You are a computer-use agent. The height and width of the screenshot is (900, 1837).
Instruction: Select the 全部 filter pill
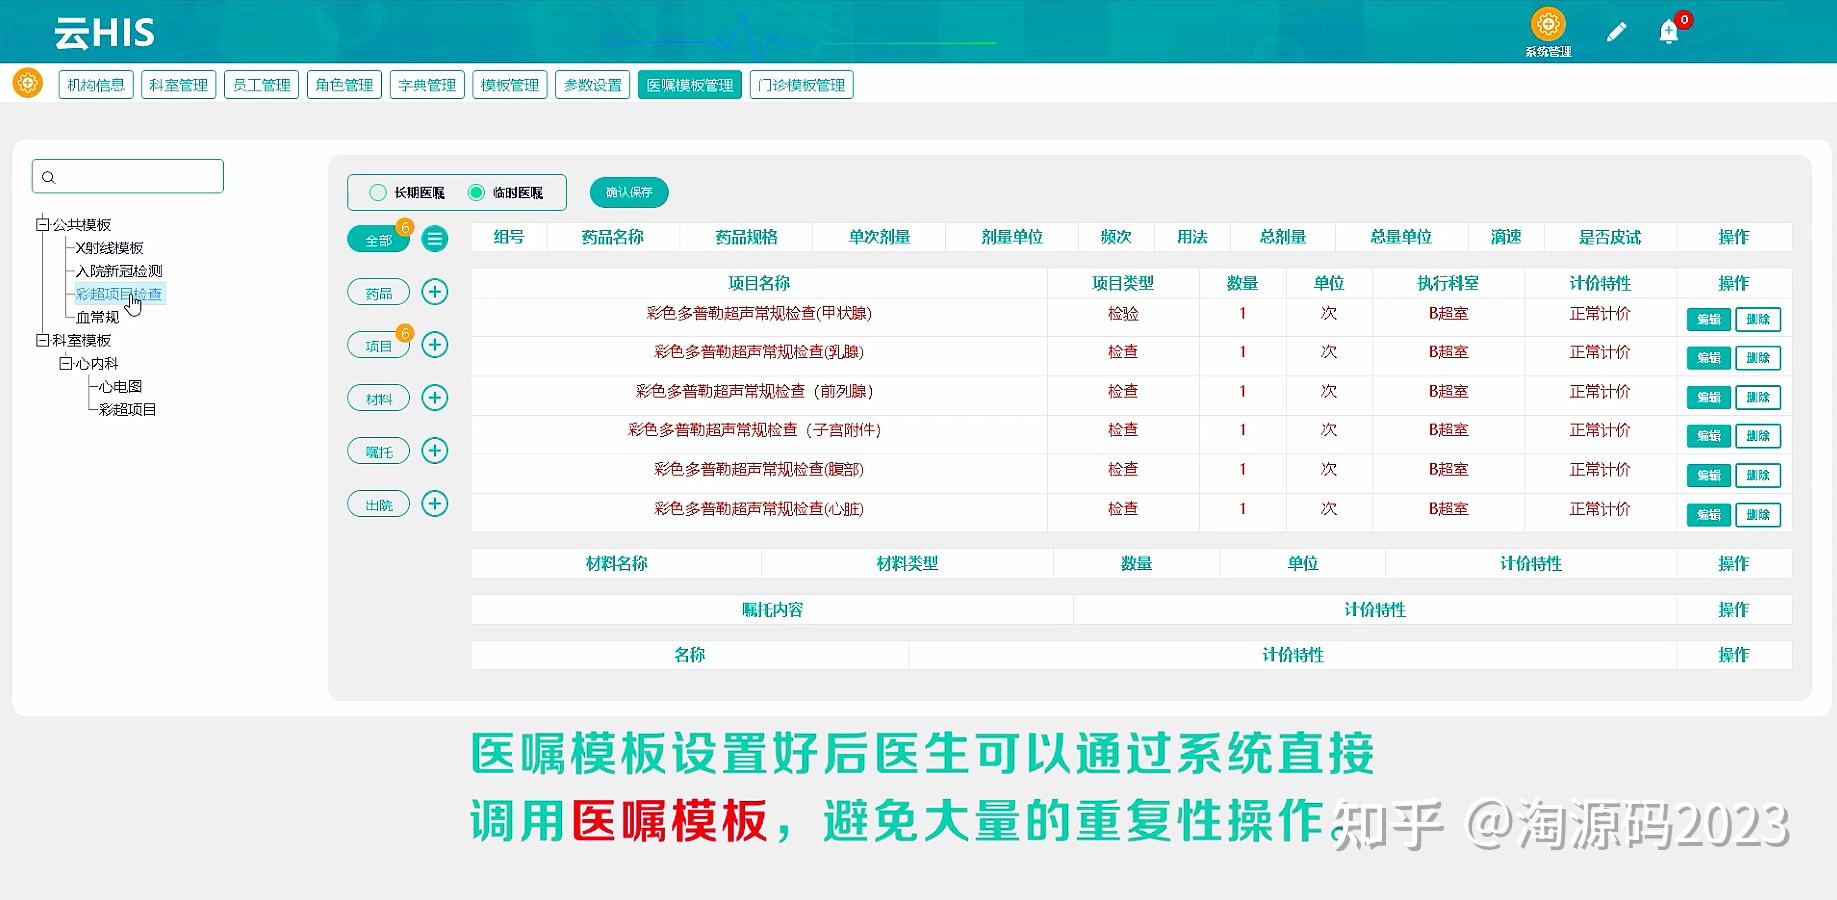click(378, 240)
